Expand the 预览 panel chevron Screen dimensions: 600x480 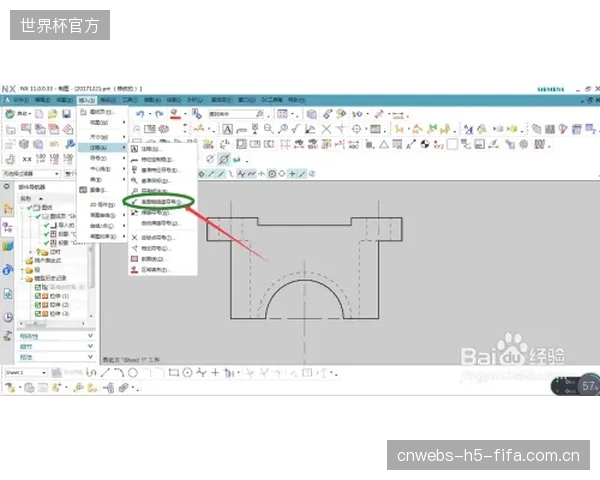pyautogui.click(x=91, y=357)
